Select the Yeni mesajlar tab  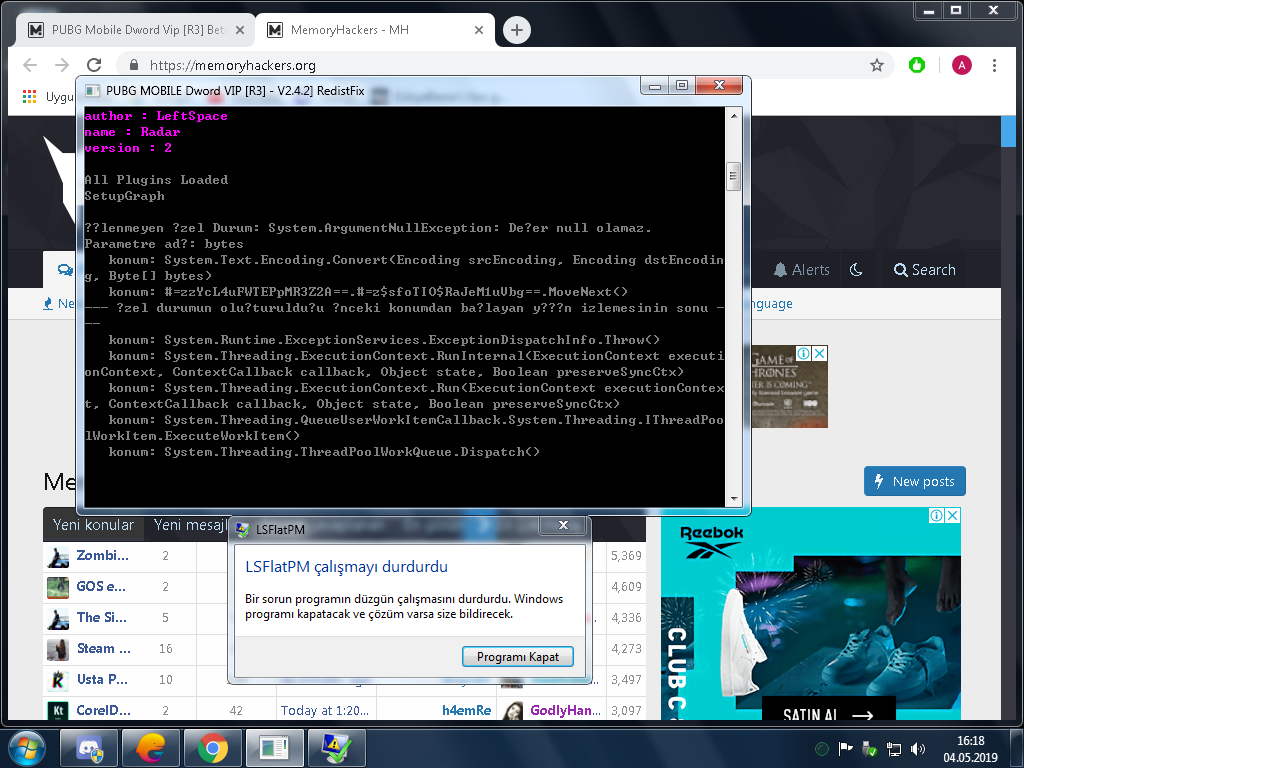click(x=191, y=525)
